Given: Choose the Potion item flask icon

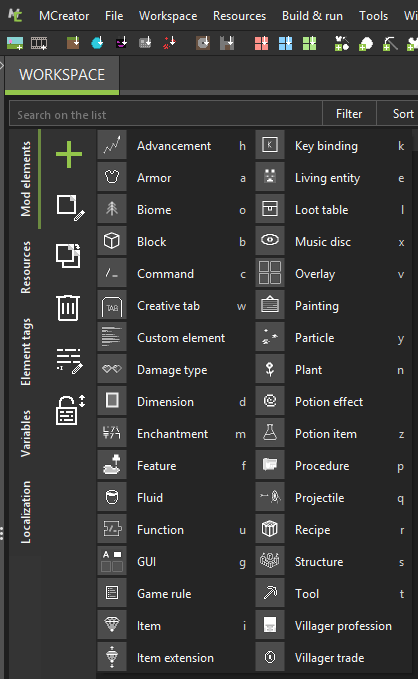Looking at the screenshot, I should coord(270,433).
